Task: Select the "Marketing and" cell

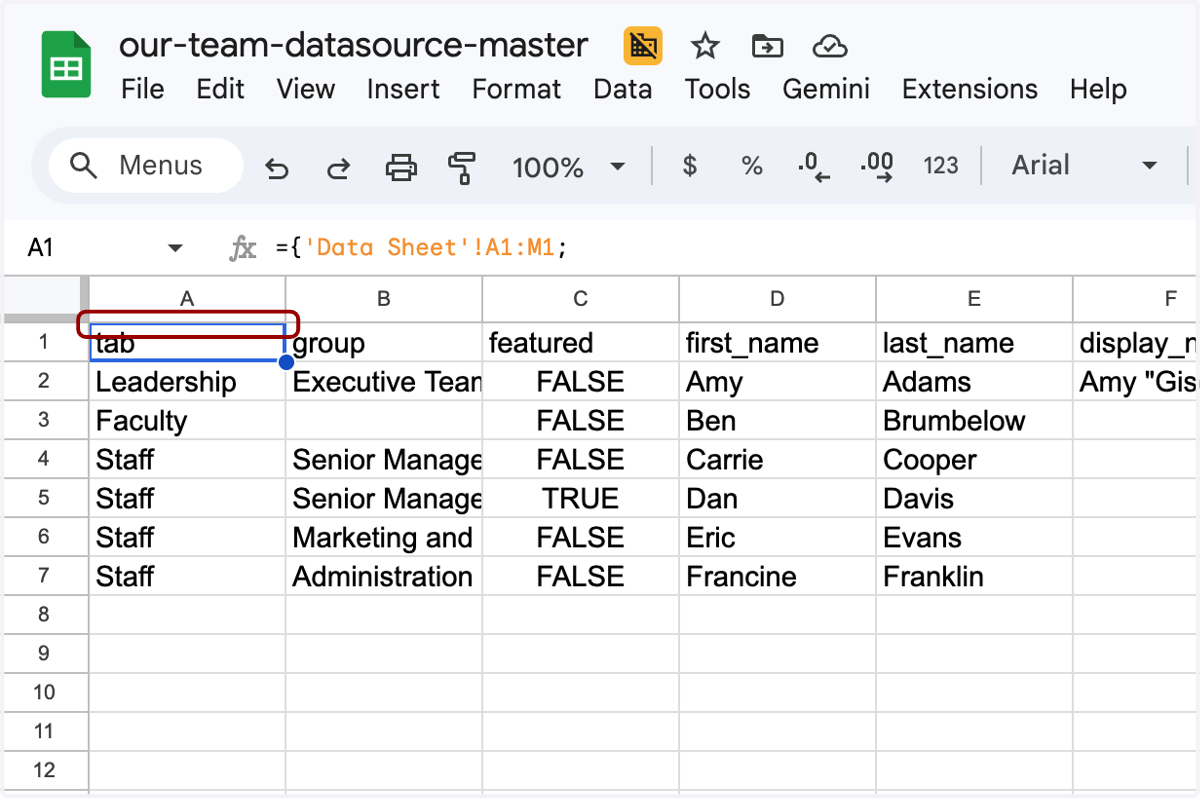Action: (384, 537)
